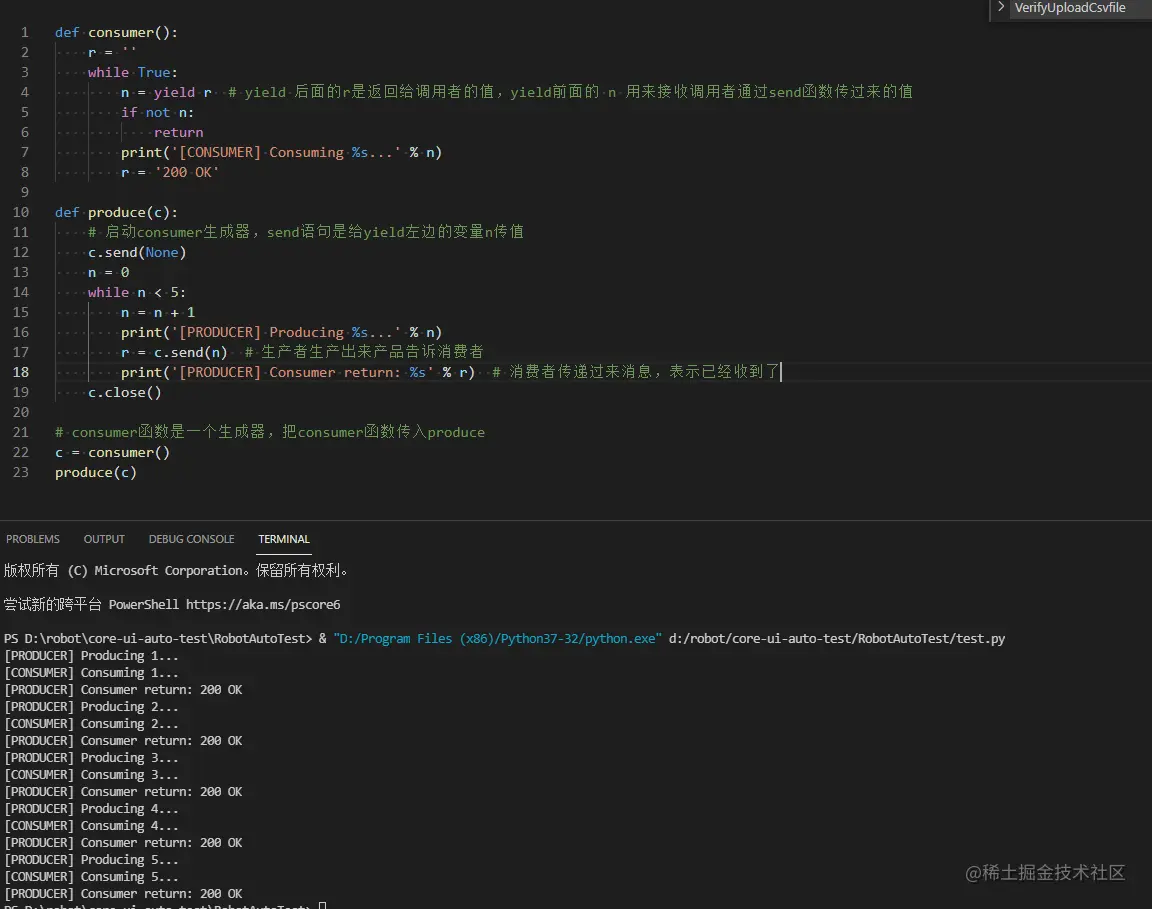Click the 'c.send(None)' call
The width and height of the screenshot is (1152, 909).
coord(137,252)
